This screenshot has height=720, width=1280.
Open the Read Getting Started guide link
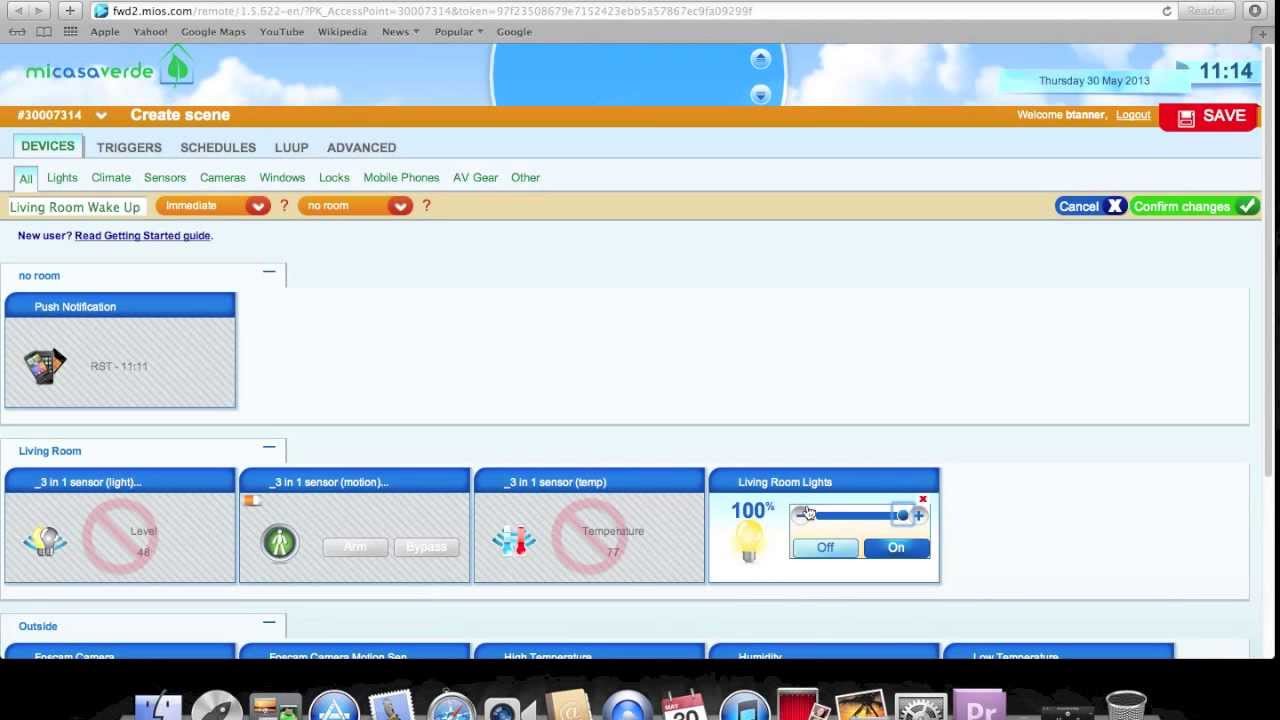point(142,235)
